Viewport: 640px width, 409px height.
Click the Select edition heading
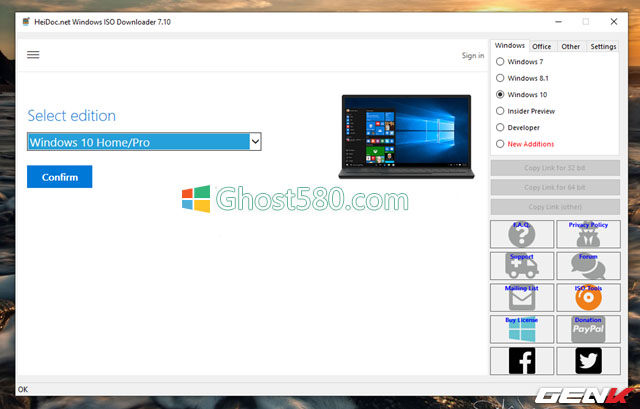coord(71,116)
